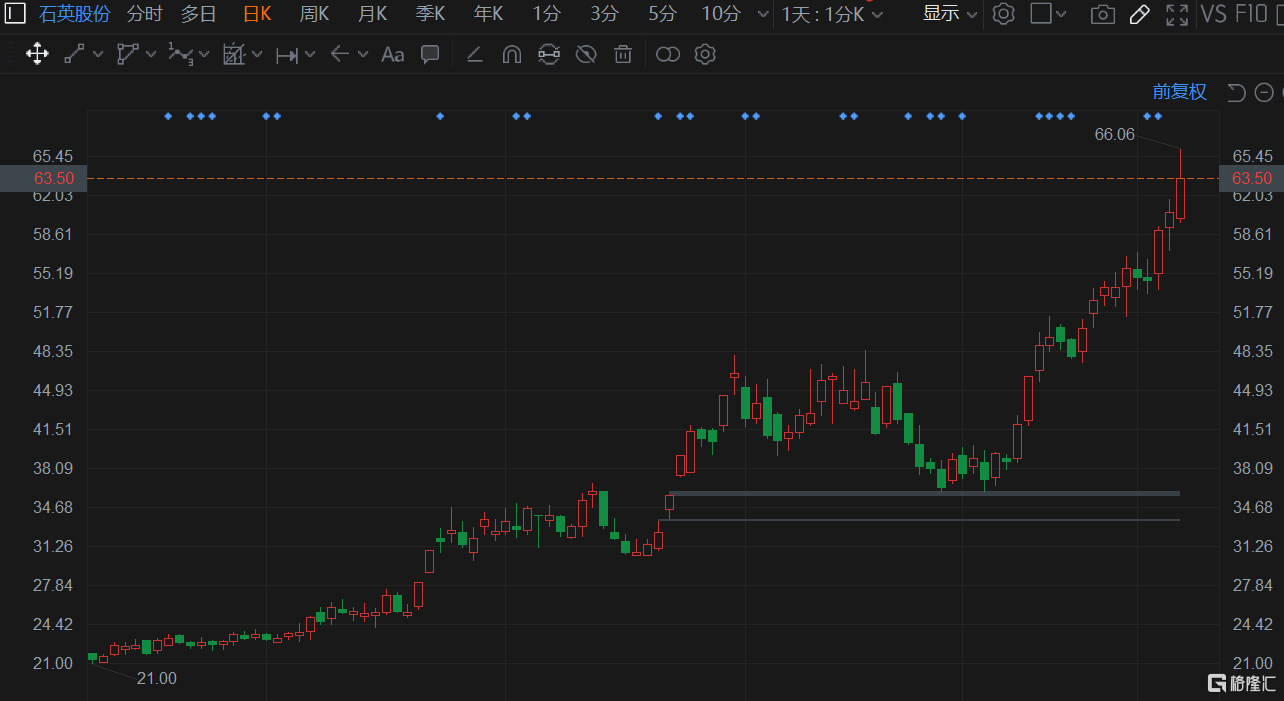Open the 石英股份 stock name link
Viewport: 1284px width, 701px height.
[x=76, y=14]
